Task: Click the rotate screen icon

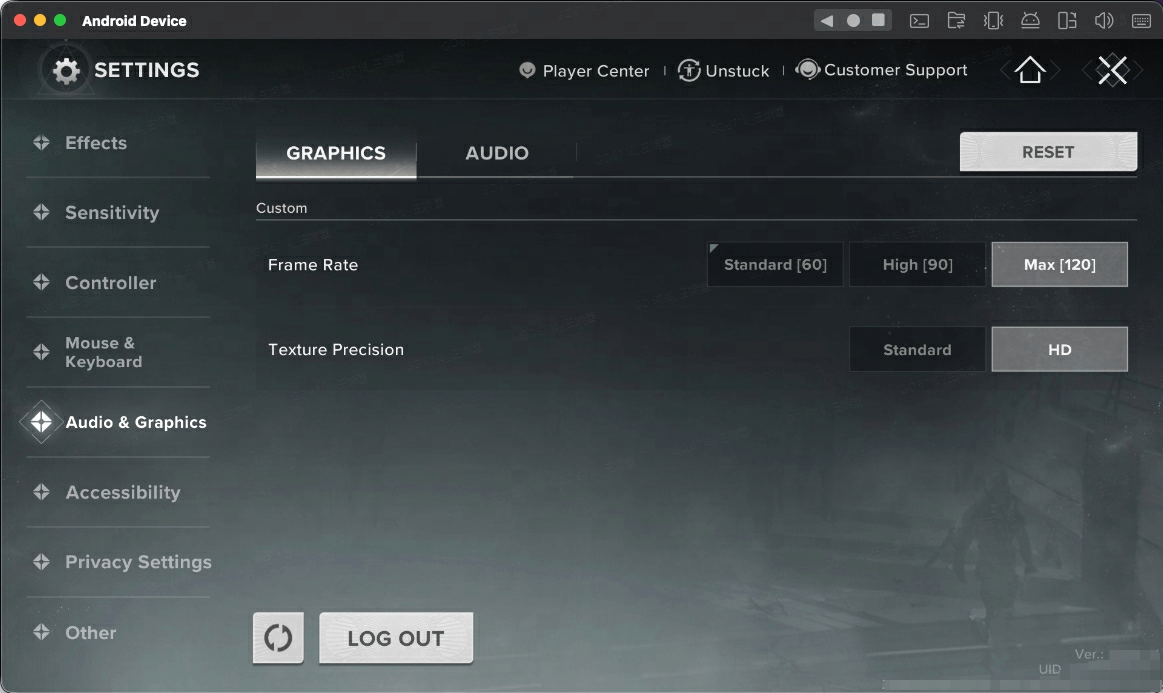Action: point(1067,20)
